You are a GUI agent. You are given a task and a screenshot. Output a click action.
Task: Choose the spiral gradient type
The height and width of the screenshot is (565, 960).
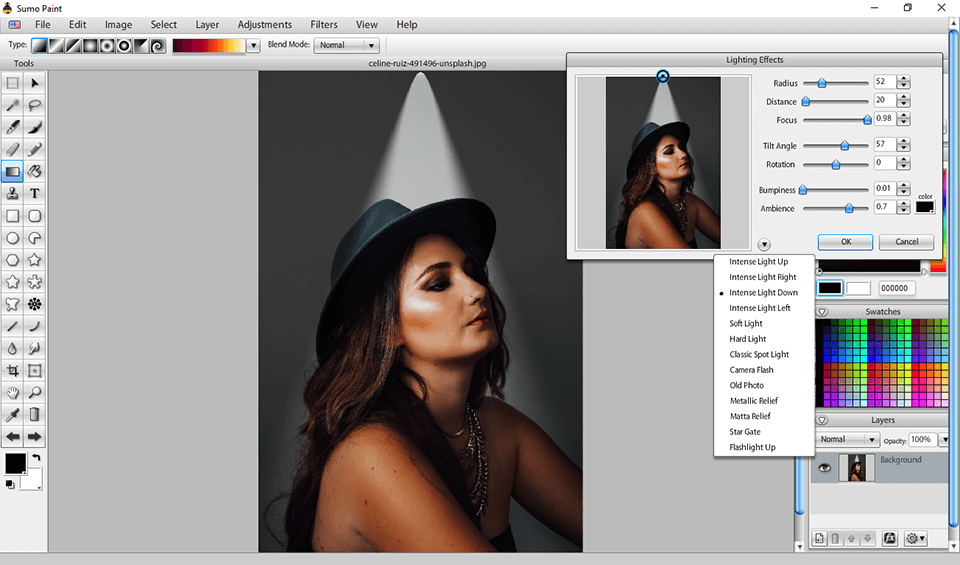[158, 46]
